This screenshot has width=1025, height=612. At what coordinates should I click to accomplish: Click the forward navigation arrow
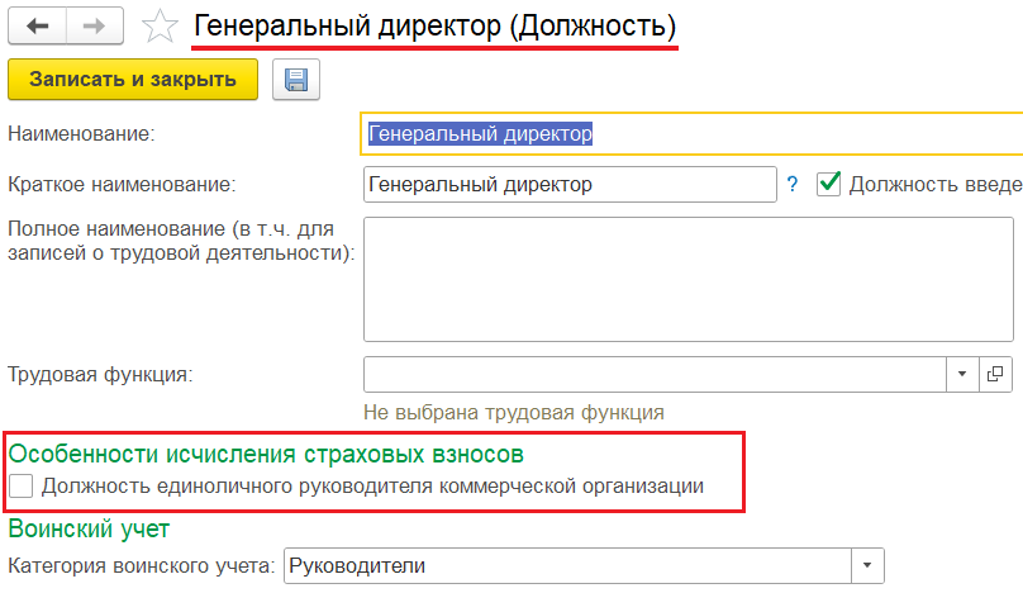pos(94,26)
